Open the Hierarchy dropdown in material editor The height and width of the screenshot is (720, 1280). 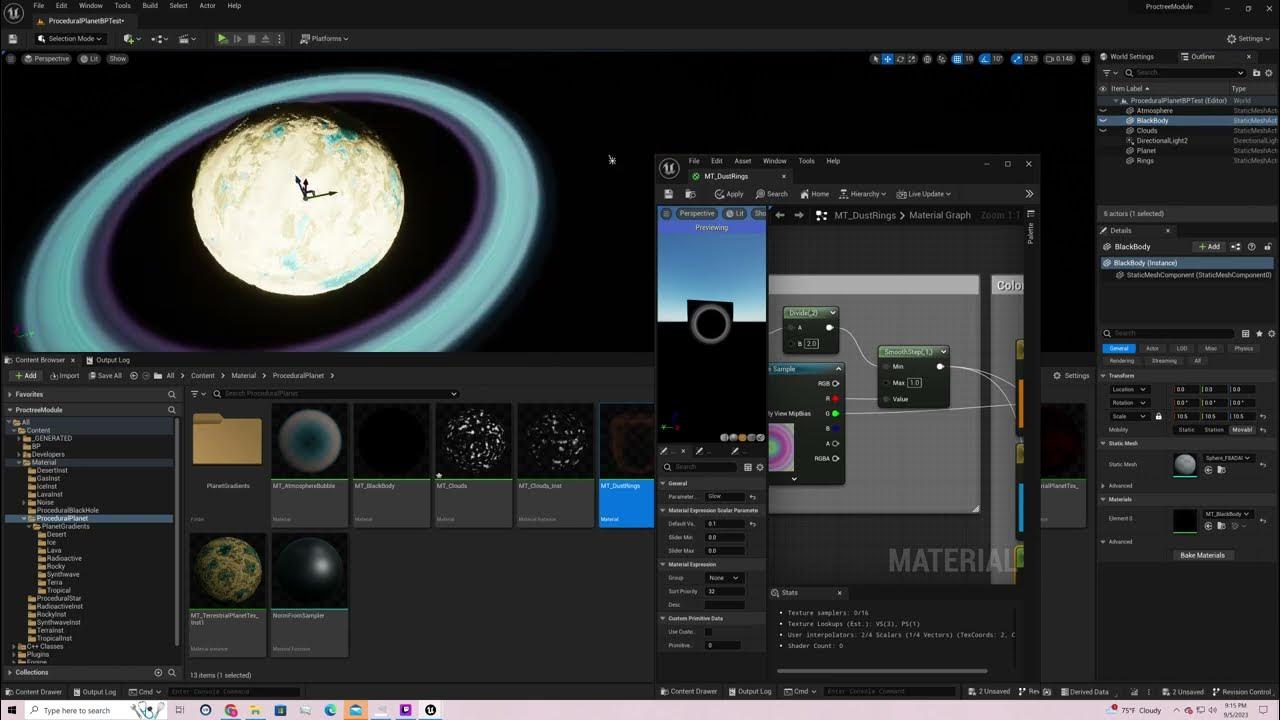coord(865,194)
